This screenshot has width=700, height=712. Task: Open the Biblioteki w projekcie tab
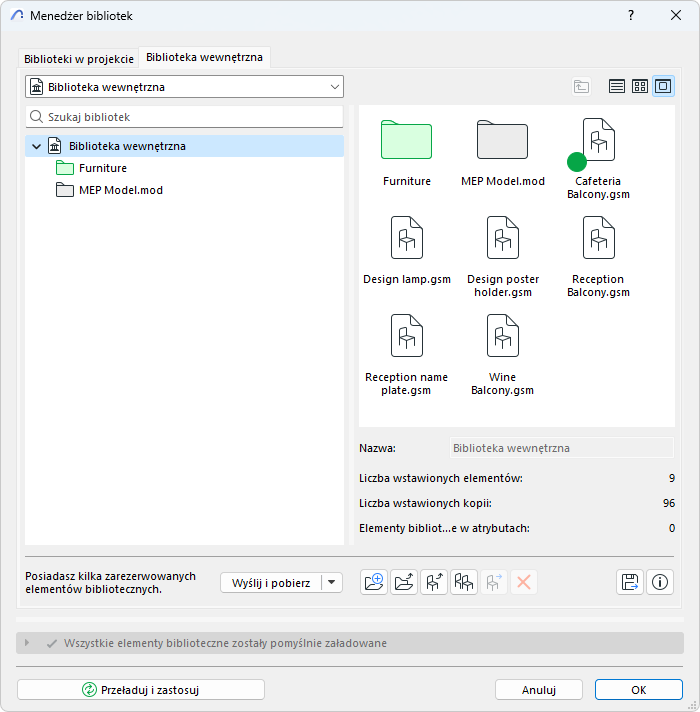[79, 59]
